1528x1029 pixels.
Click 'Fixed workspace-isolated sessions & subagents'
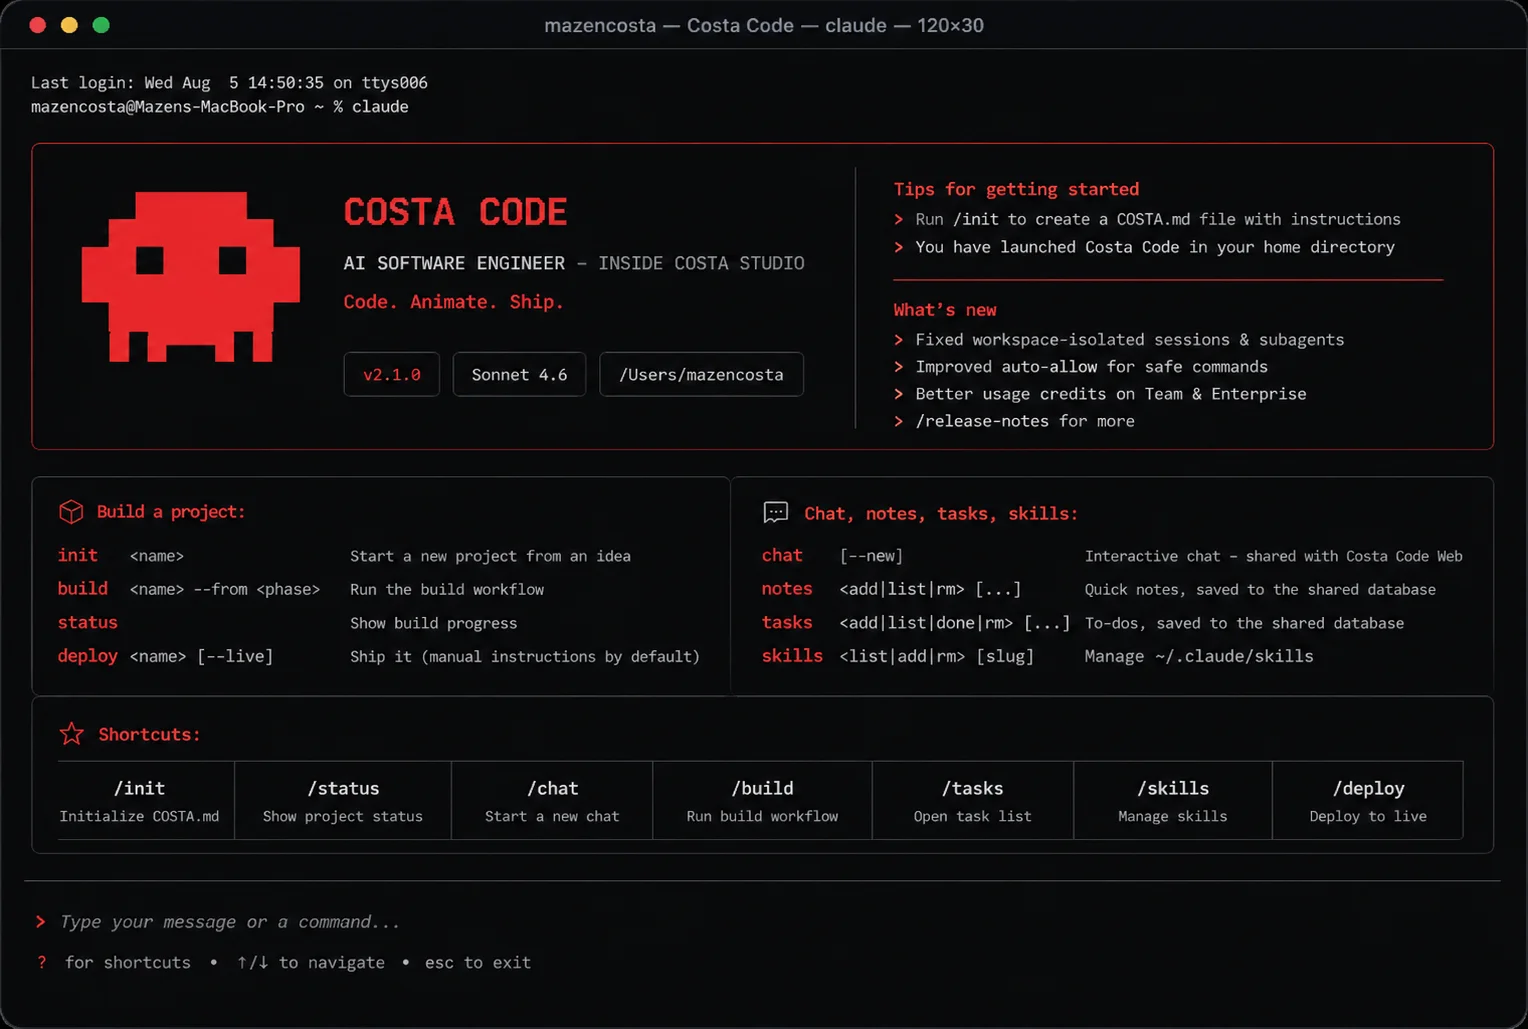click(x=1130, y=340)
